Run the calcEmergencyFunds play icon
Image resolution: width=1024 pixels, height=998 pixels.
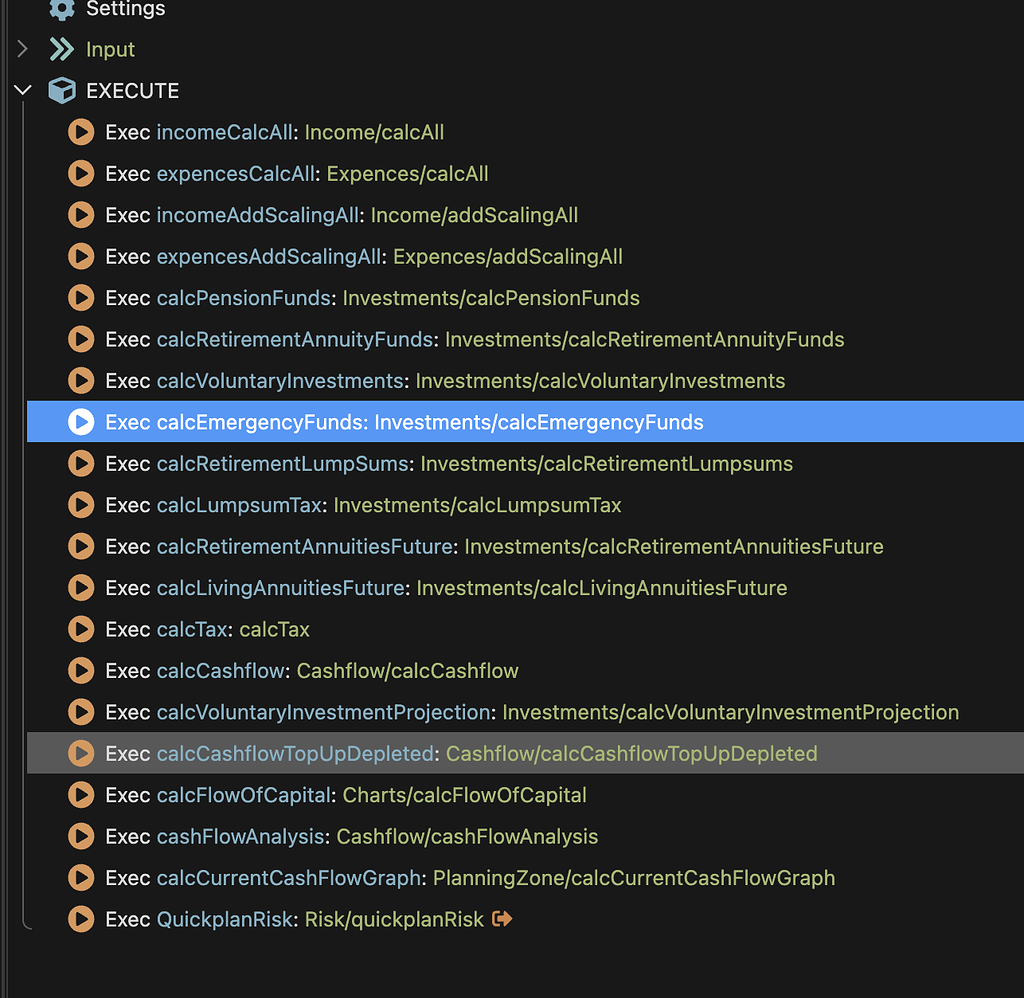81,421
